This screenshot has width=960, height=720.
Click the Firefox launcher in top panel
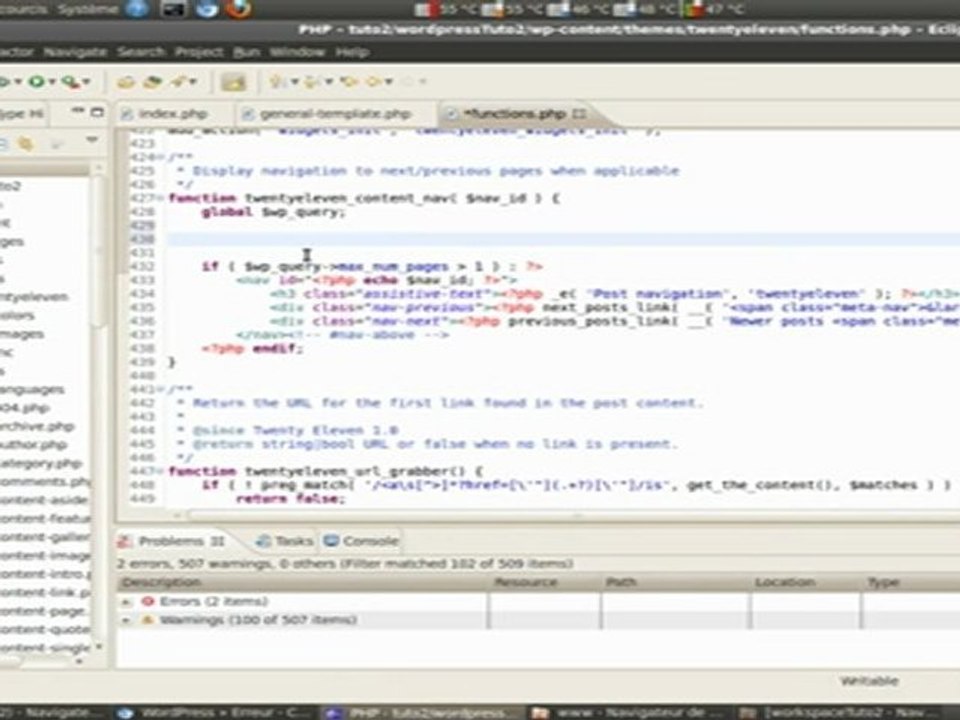[238, 9]
